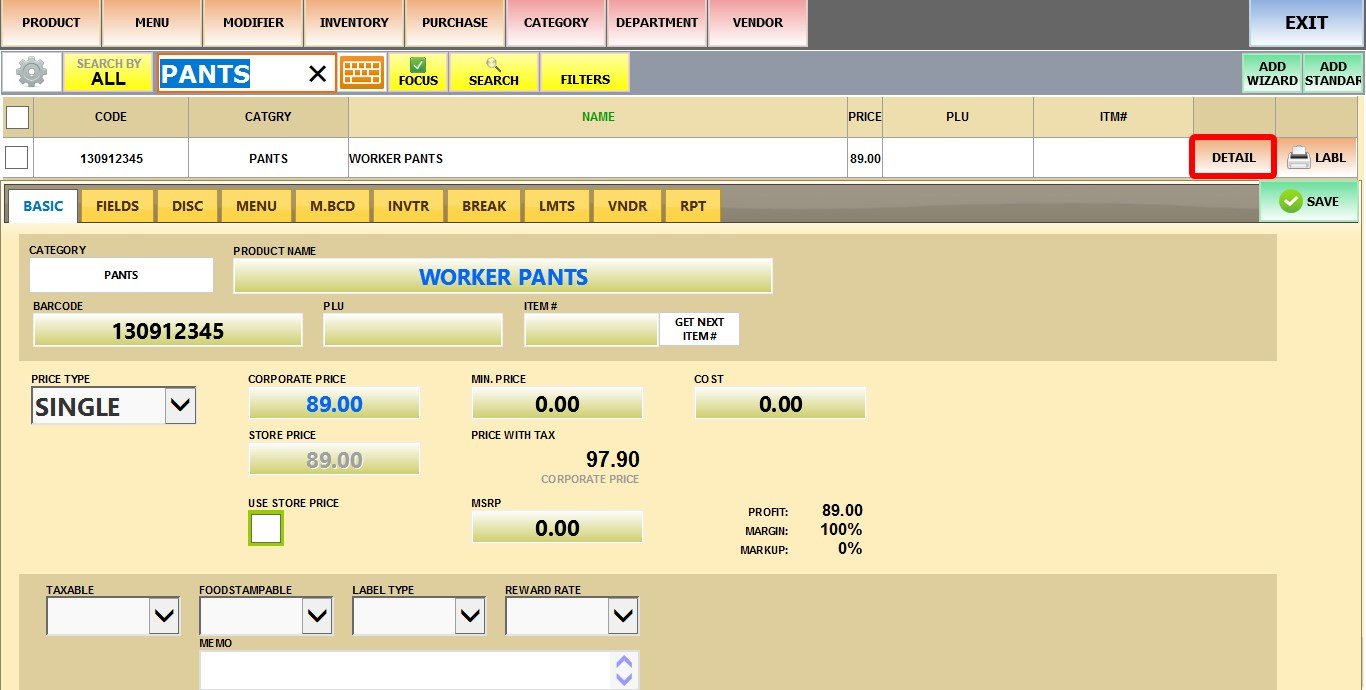Click the Corporate Price field
Screen dimensions: 1366x690
(x=334, y=404)
